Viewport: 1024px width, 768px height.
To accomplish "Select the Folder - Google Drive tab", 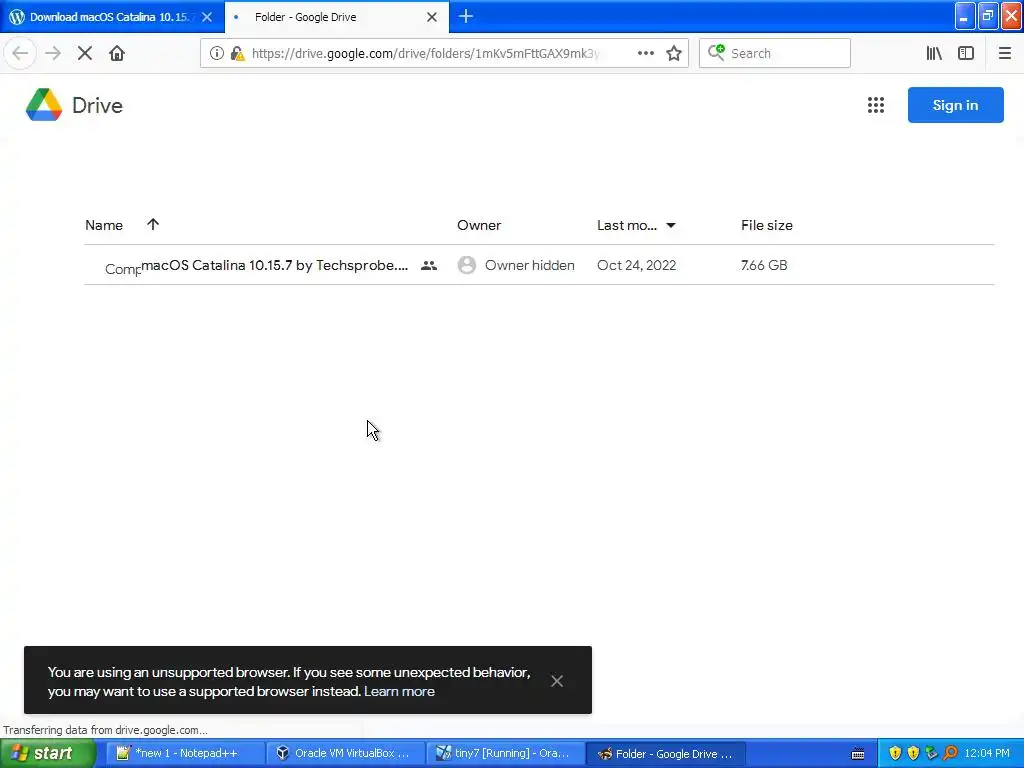I will tap(336, 17).
